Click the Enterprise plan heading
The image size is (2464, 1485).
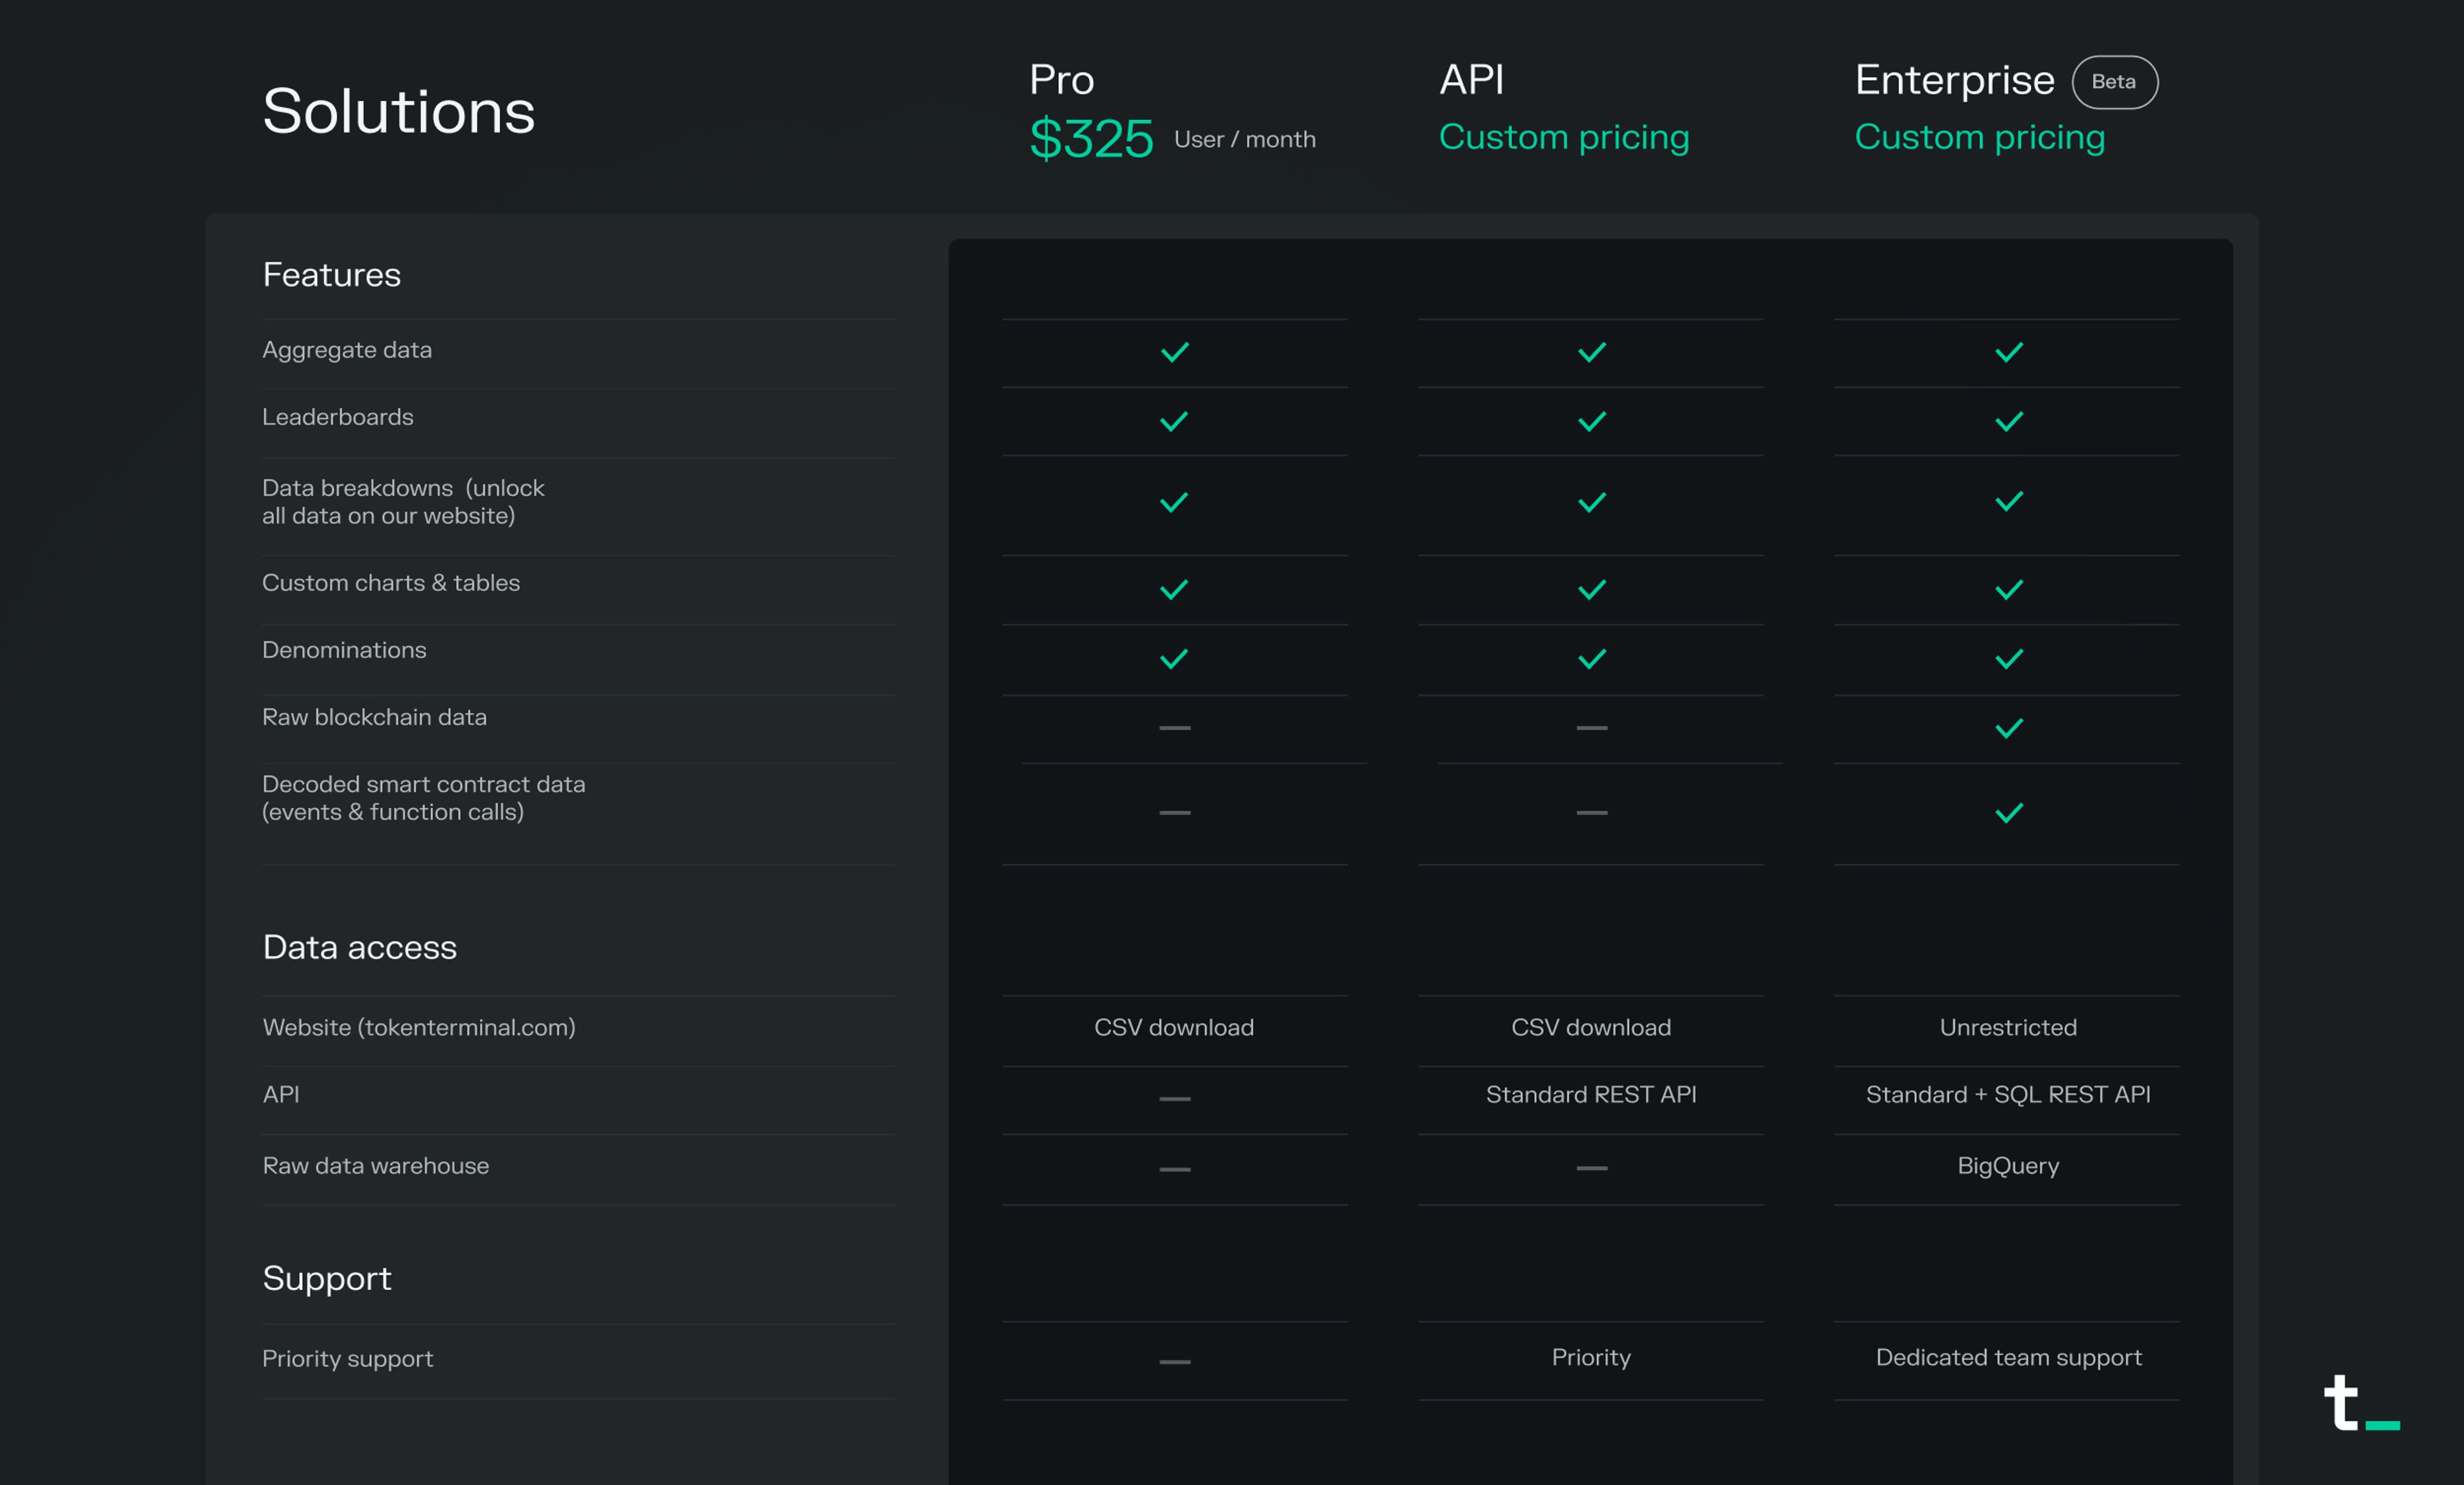click(1954, 80)
